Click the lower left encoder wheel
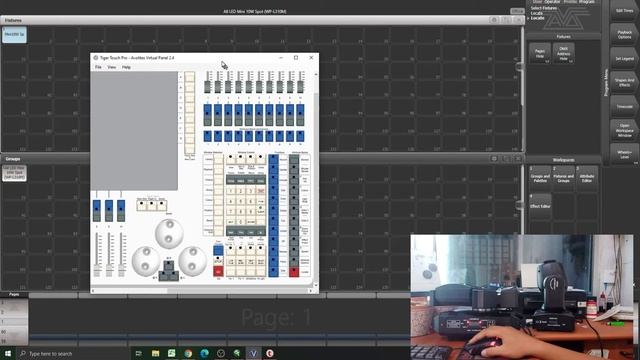 pos(146,261)
